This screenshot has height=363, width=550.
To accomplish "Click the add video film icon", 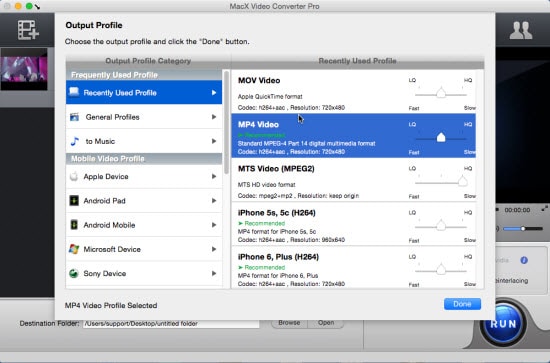I will click(28, 30).
